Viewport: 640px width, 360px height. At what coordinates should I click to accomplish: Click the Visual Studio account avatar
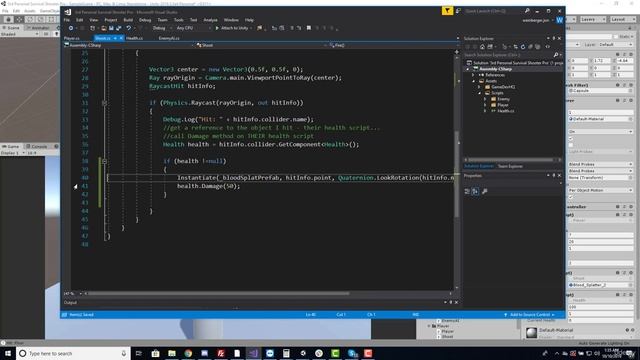click(x=559, y=20)
